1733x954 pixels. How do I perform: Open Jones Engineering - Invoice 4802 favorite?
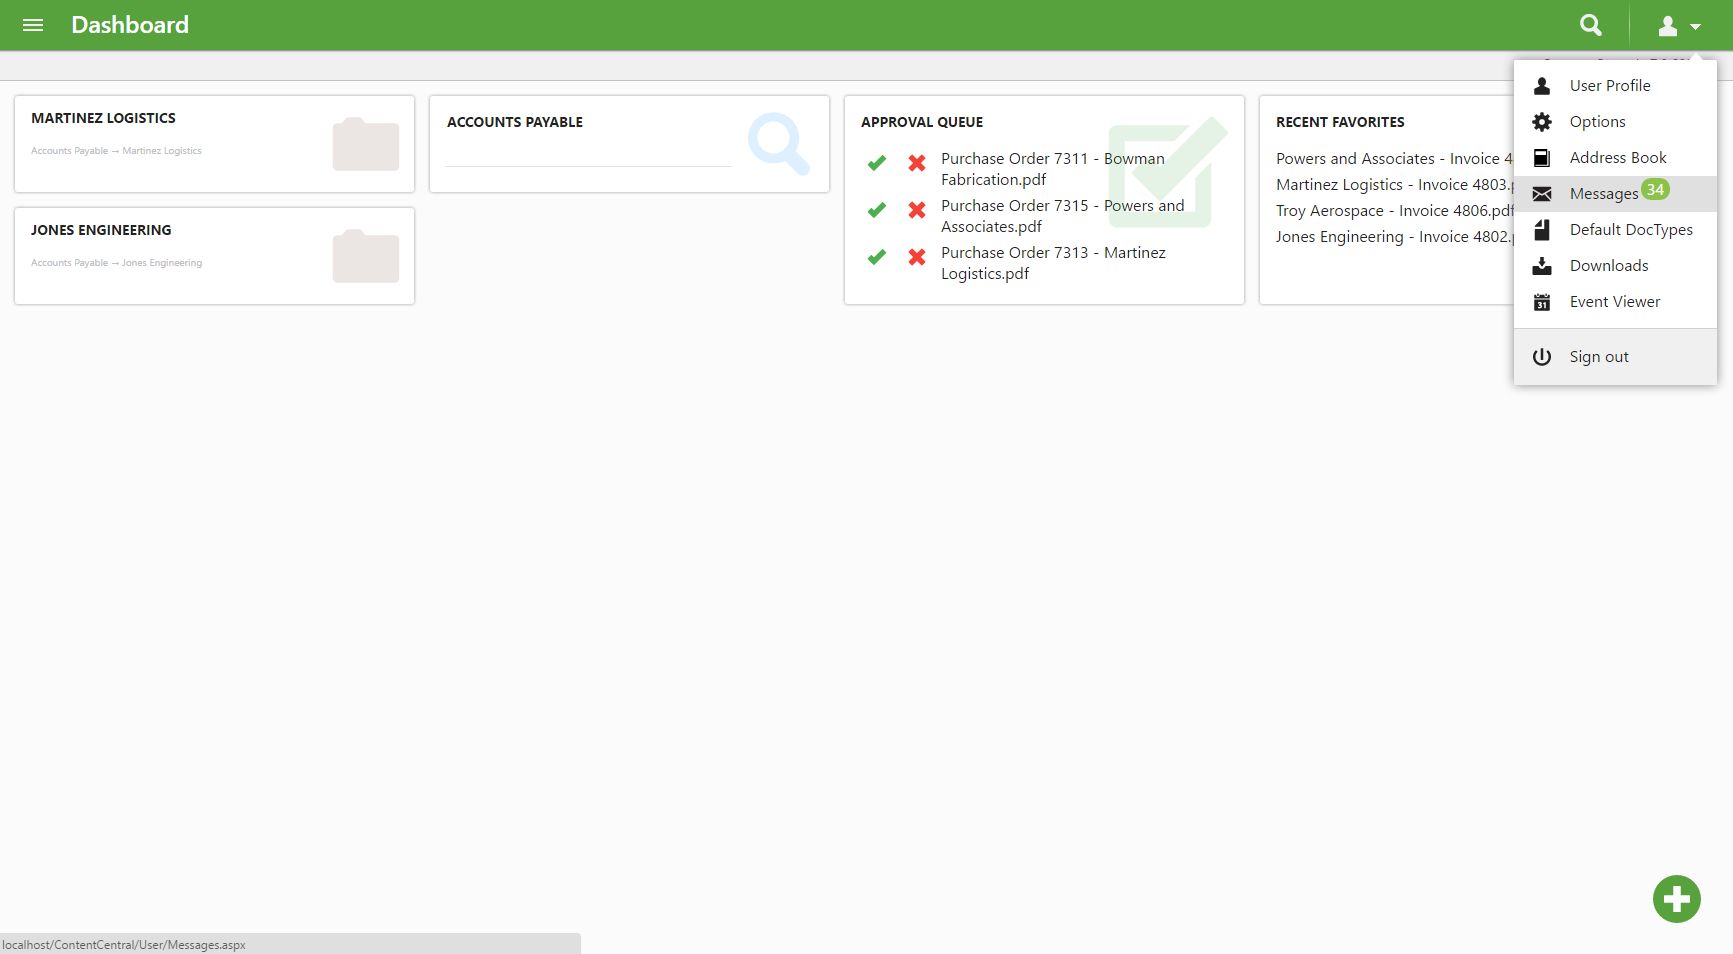click(x=1394, y=237)
